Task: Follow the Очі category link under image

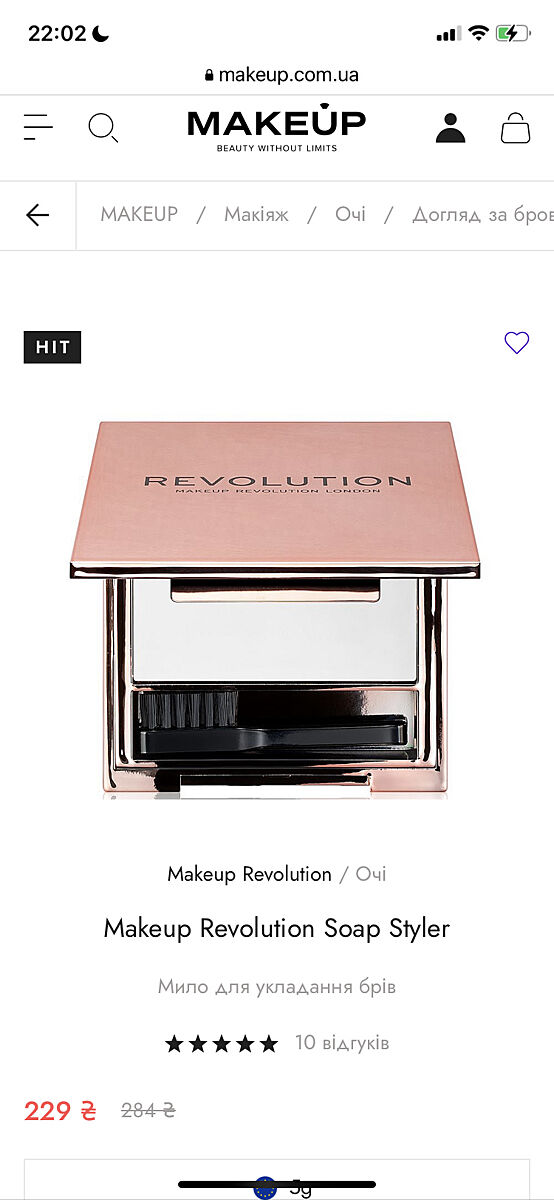Action: click(371, 874)
